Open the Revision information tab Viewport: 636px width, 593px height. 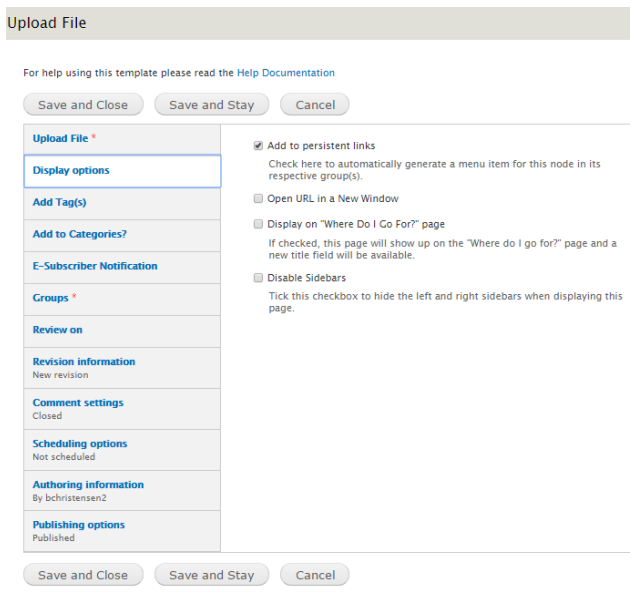click(122, 367)
